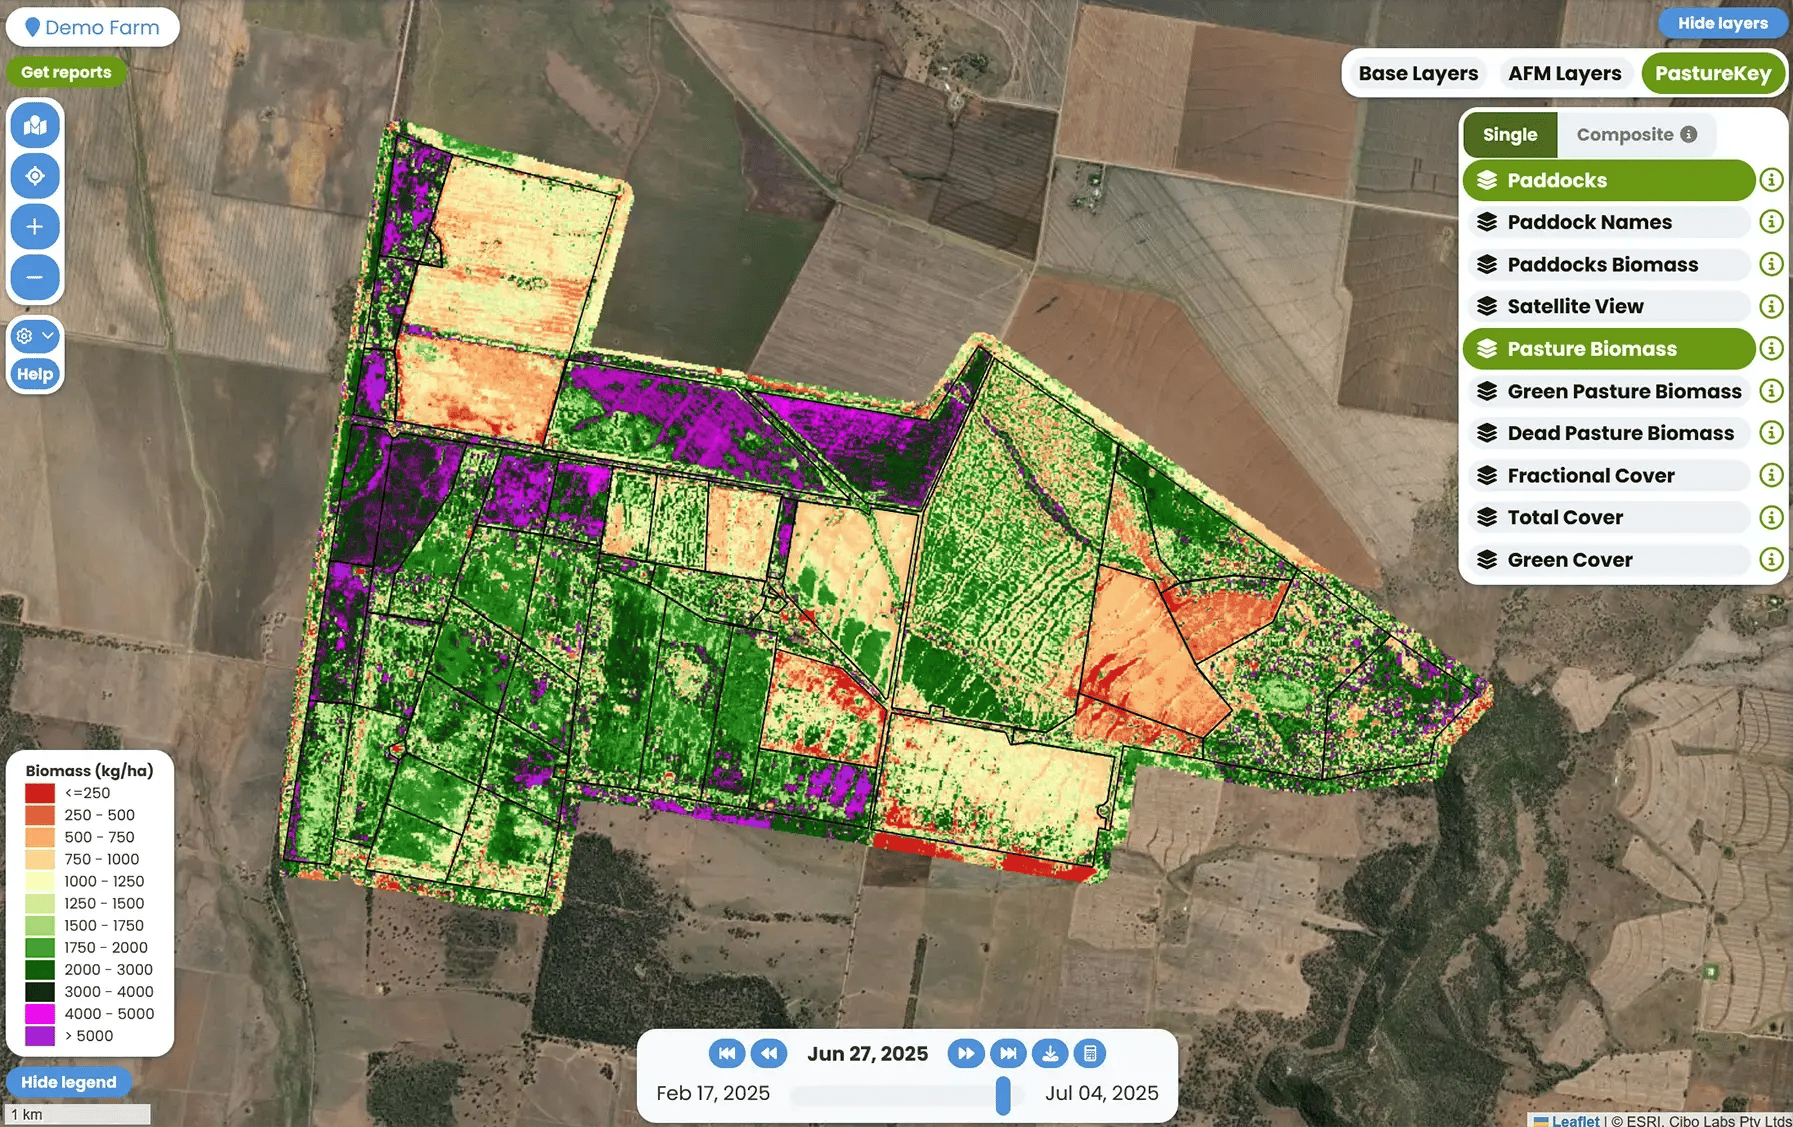Click the locate/crosshair target icon

pos(35,176)
